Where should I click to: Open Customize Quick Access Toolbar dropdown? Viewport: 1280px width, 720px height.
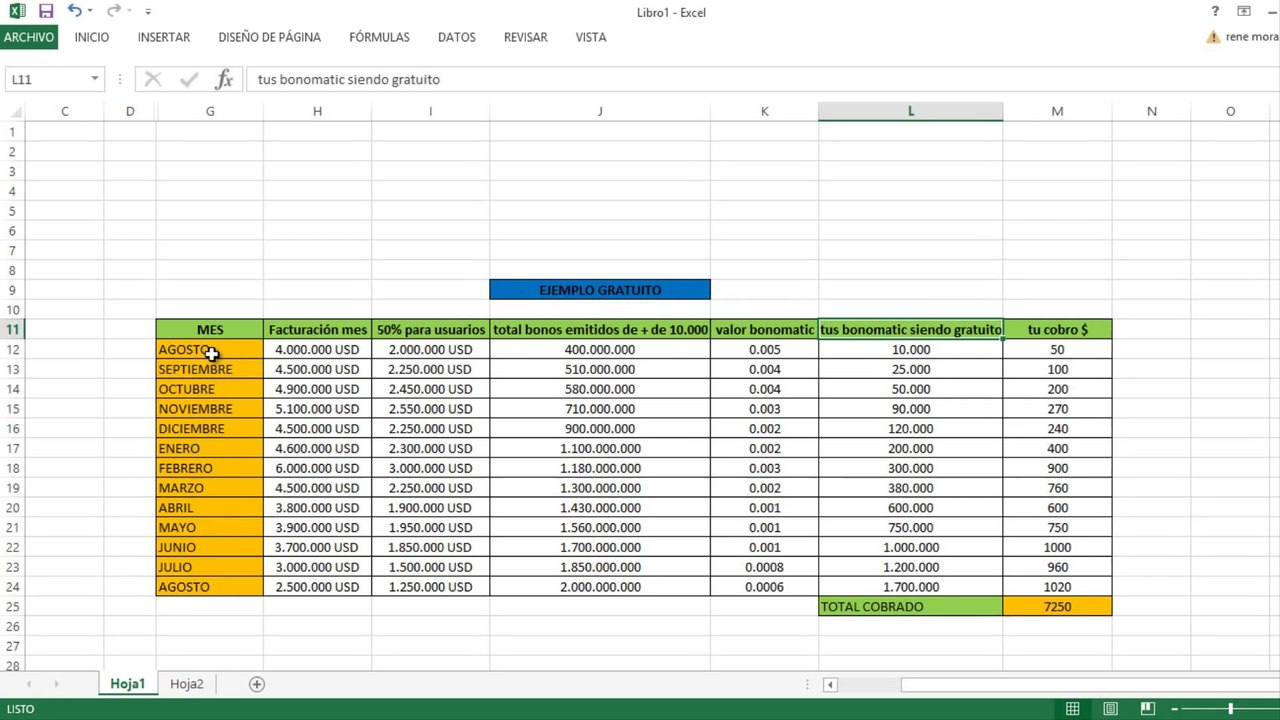pos(148,12)
